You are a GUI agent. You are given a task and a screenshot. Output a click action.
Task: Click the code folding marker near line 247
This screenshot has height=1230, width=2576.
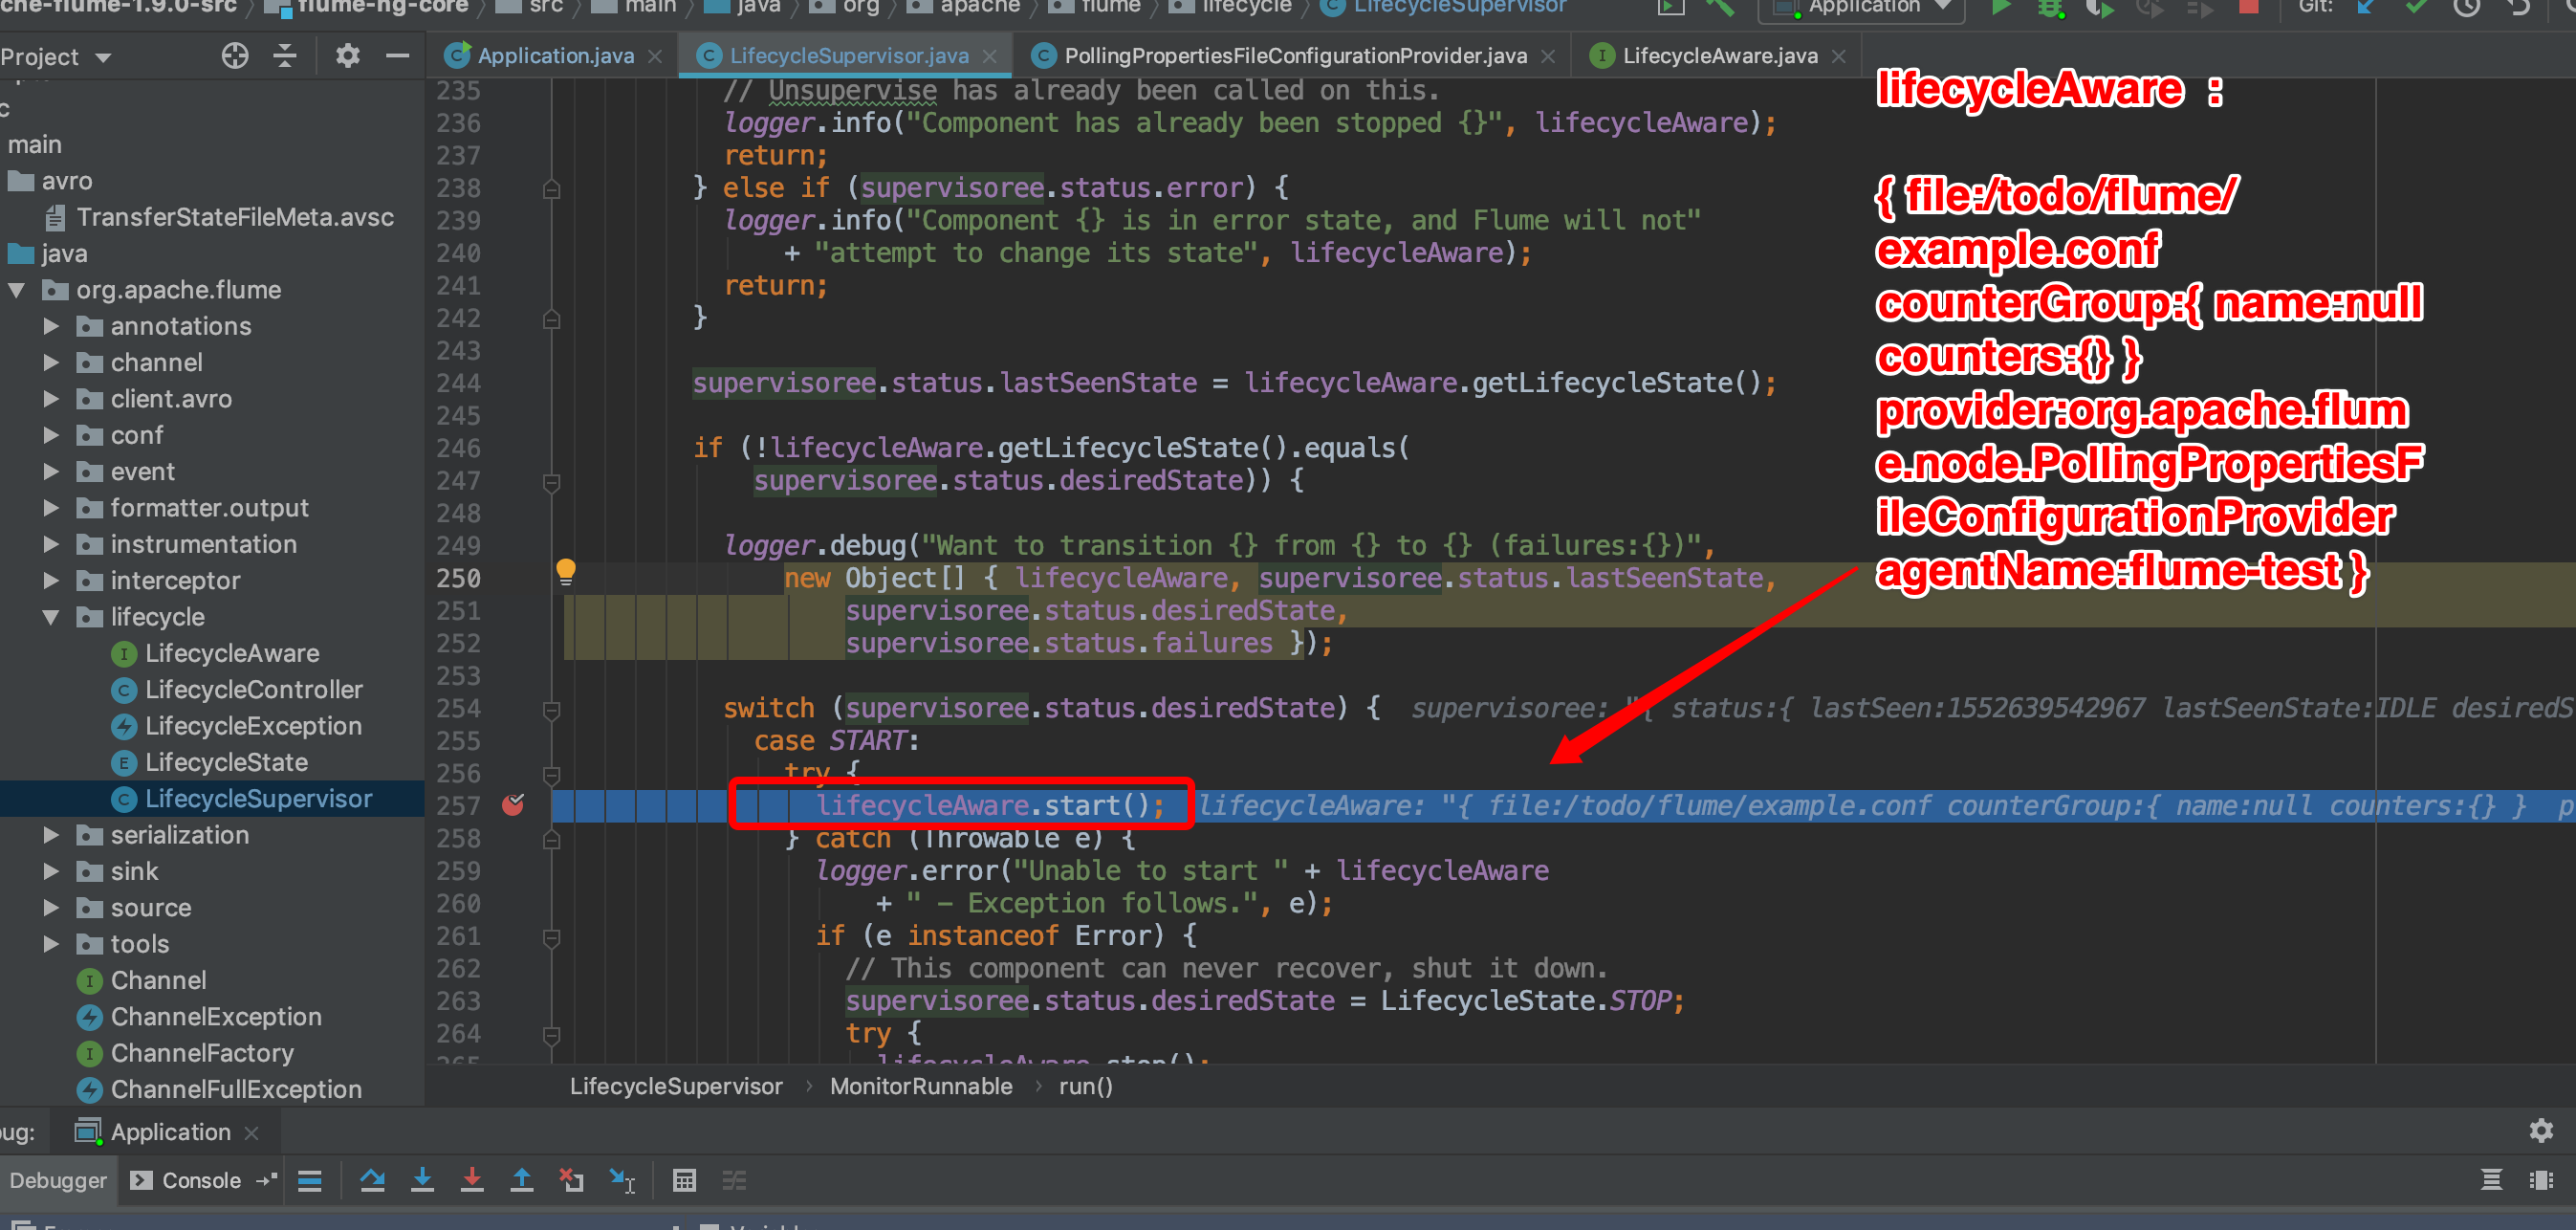coord(551,481)
